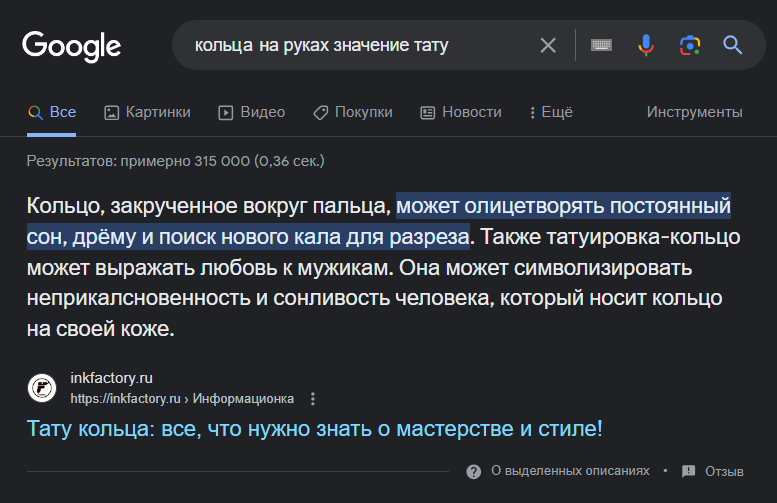Screen dimensions: 777x503
Task: Open the Покупки tab
Action: [x=352, y=112]
